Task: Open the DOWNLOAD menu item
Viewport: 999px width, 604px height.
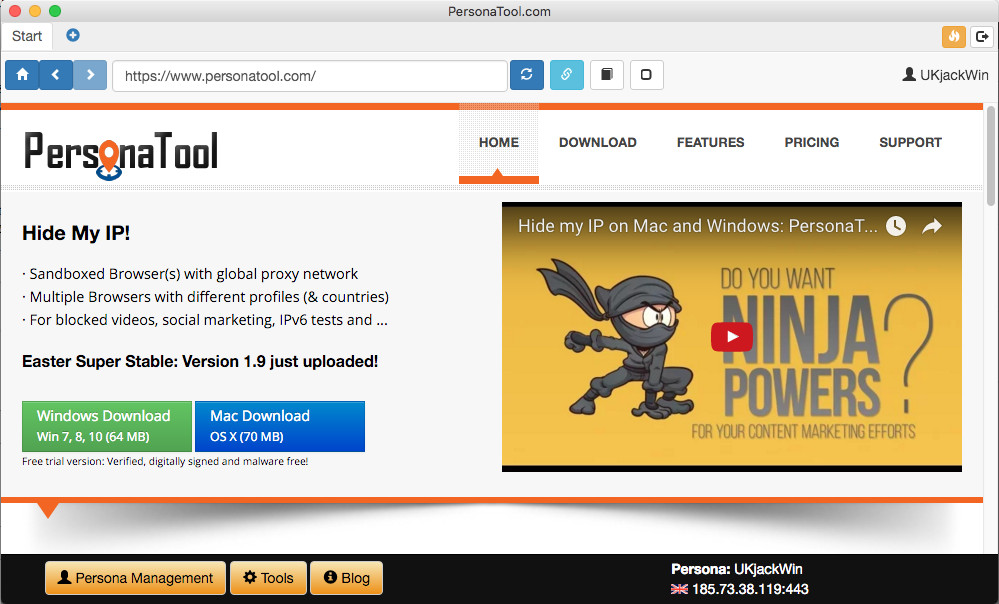Action: pyautogui.click(x=598, y=143)
